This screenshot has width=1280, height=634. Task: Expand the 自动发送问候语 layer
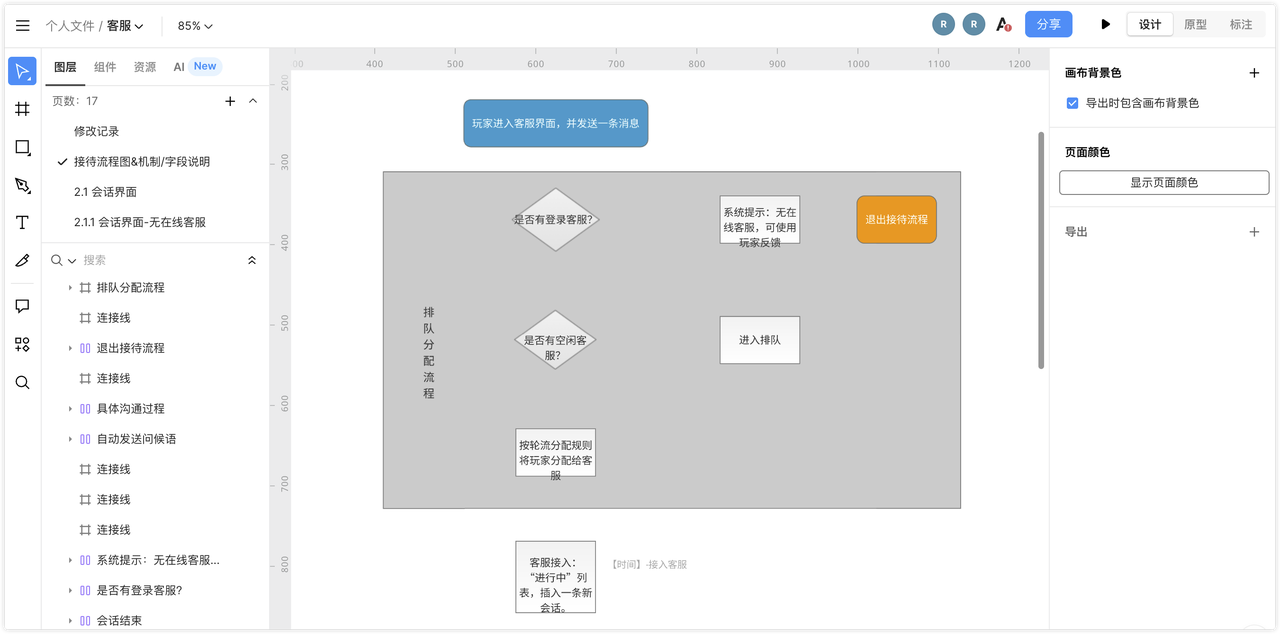pos(70,439)
